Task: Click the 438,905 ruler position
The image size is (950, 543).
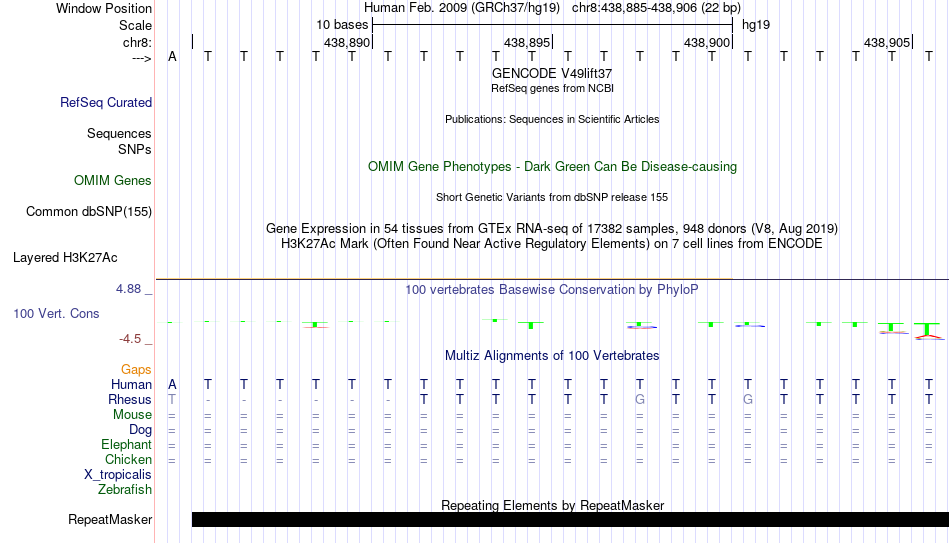Action: (x=886, y=42)
